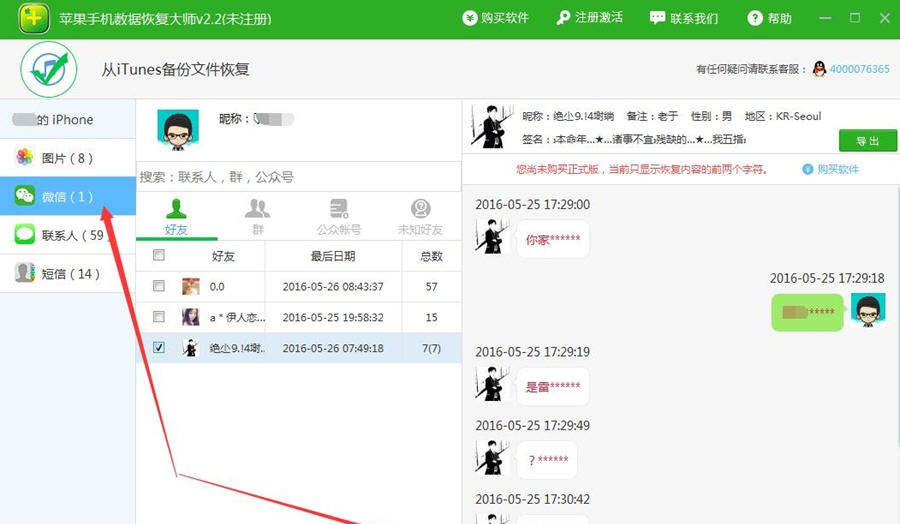Click the contact search input field
Screen dimensions: 900x524
coord(298,177)
